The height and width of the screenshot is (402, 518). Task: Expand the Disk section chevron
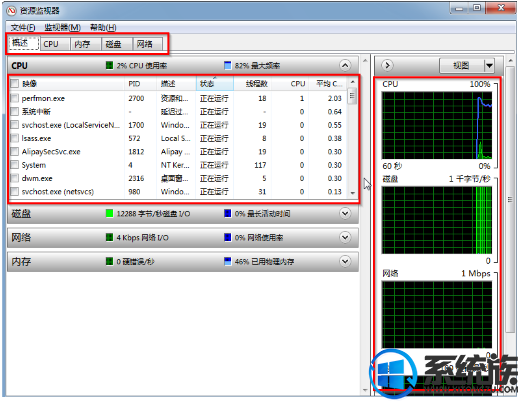(345, 213)
